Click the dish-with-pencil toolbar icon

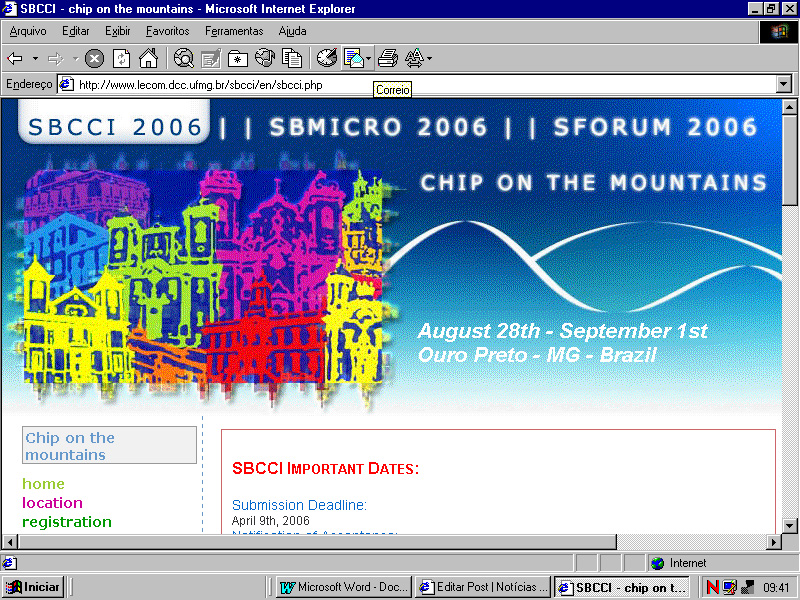(x=327, y=58)
